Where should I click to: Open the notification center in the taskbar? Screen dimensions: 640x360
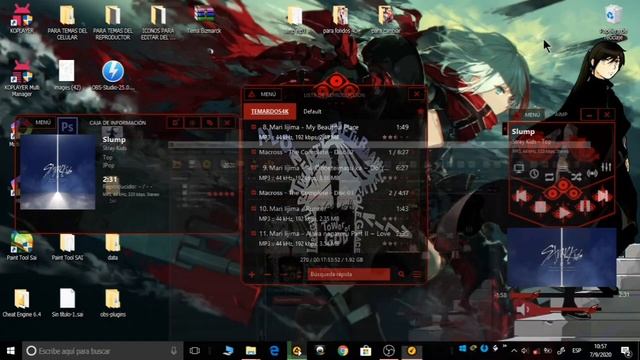tap(626, 351)
